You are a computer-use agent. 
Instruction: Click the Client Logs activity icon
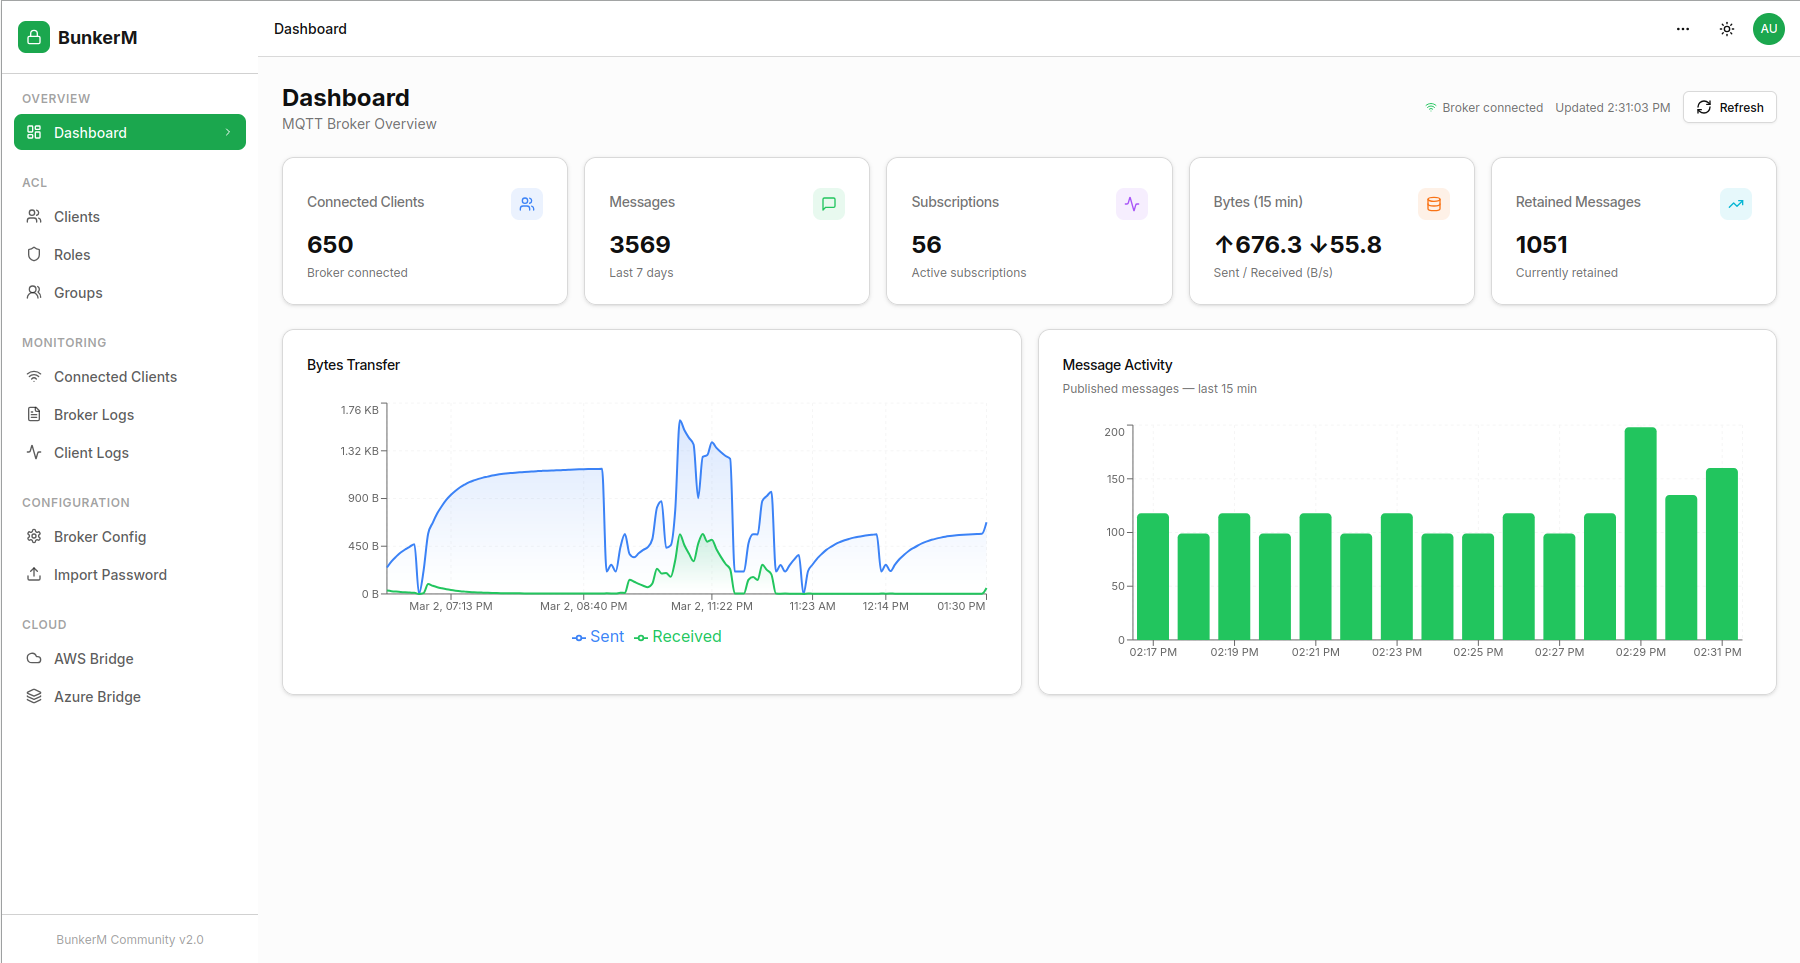coord(34,452)
